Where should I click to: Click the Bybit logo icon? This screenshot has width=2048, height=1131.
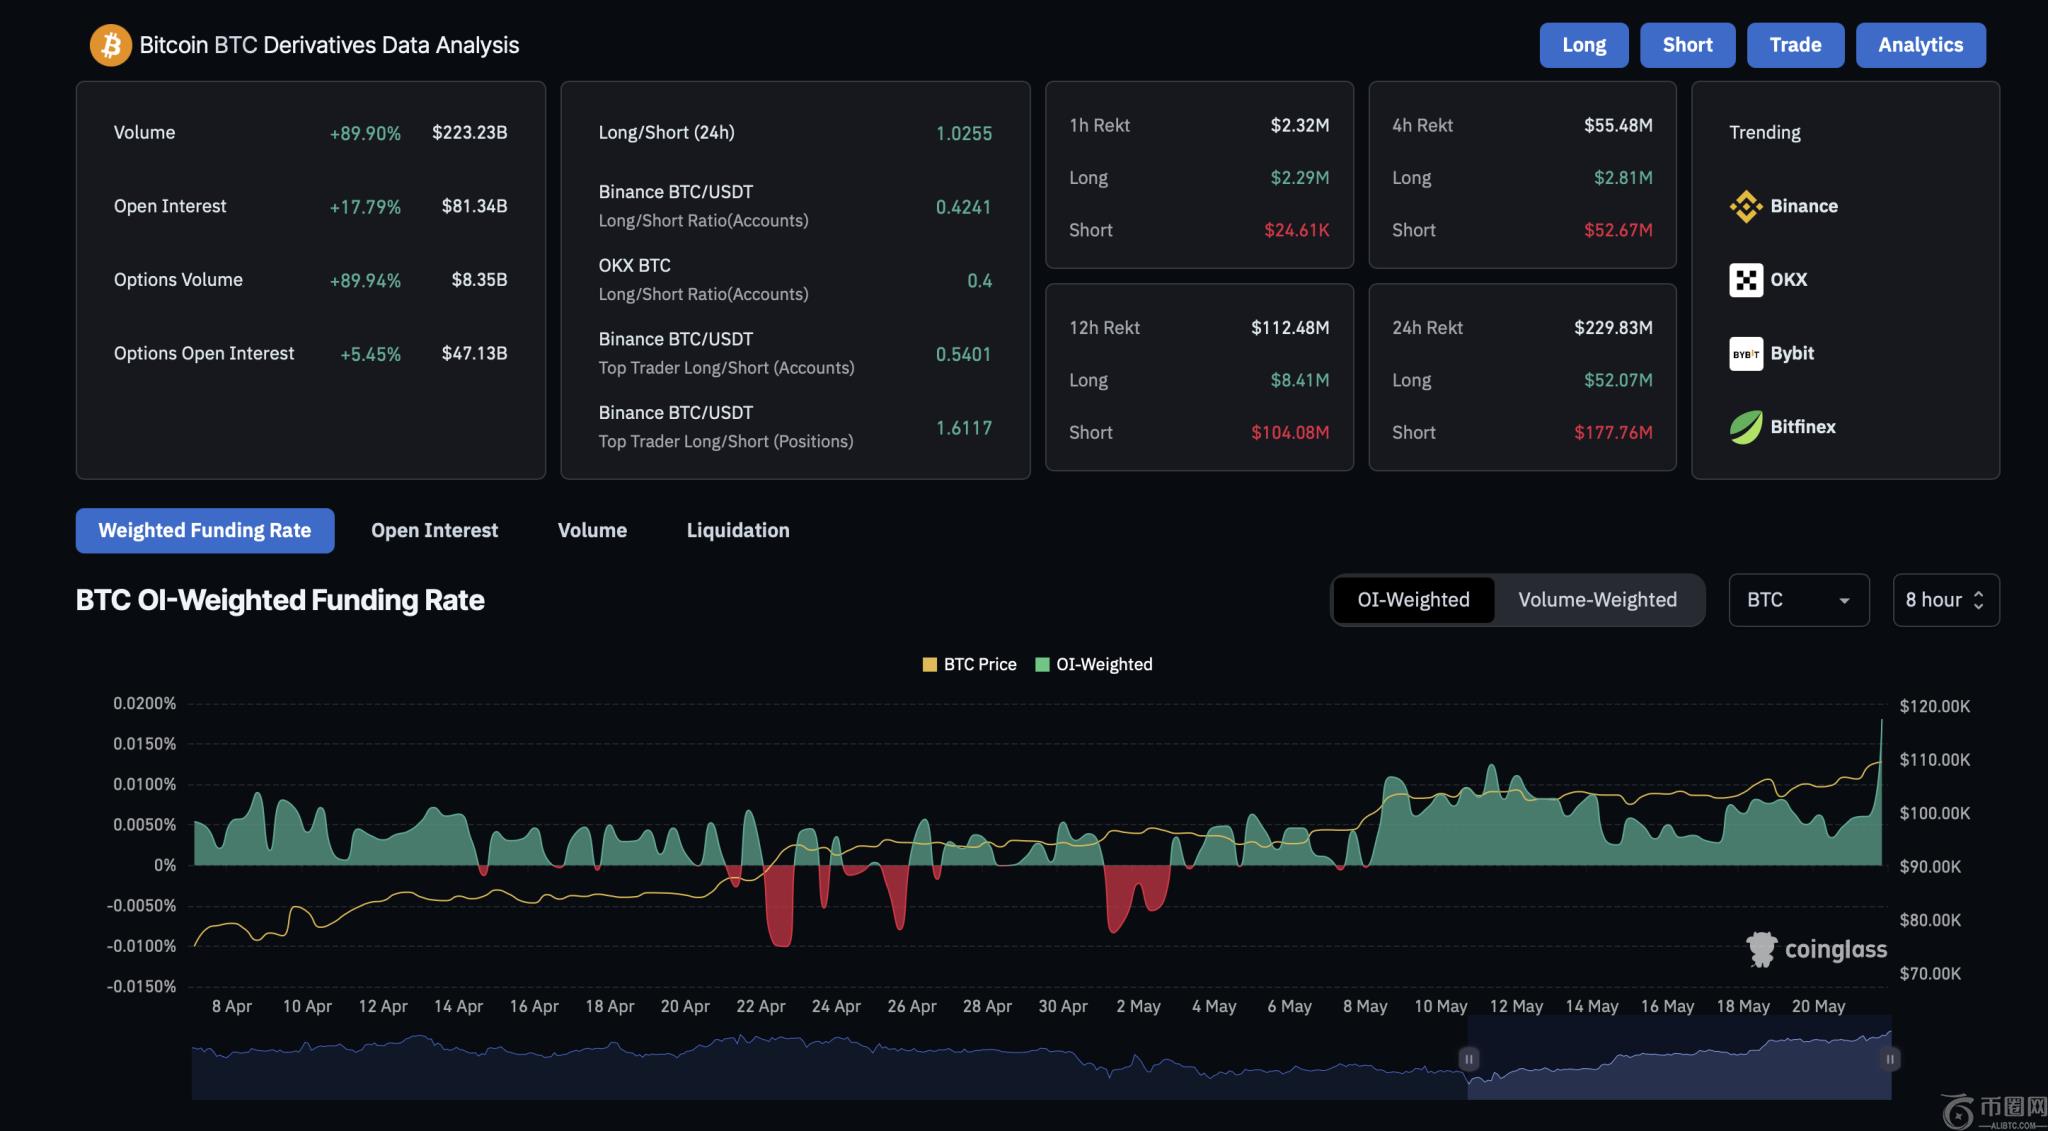point(1746,353)
